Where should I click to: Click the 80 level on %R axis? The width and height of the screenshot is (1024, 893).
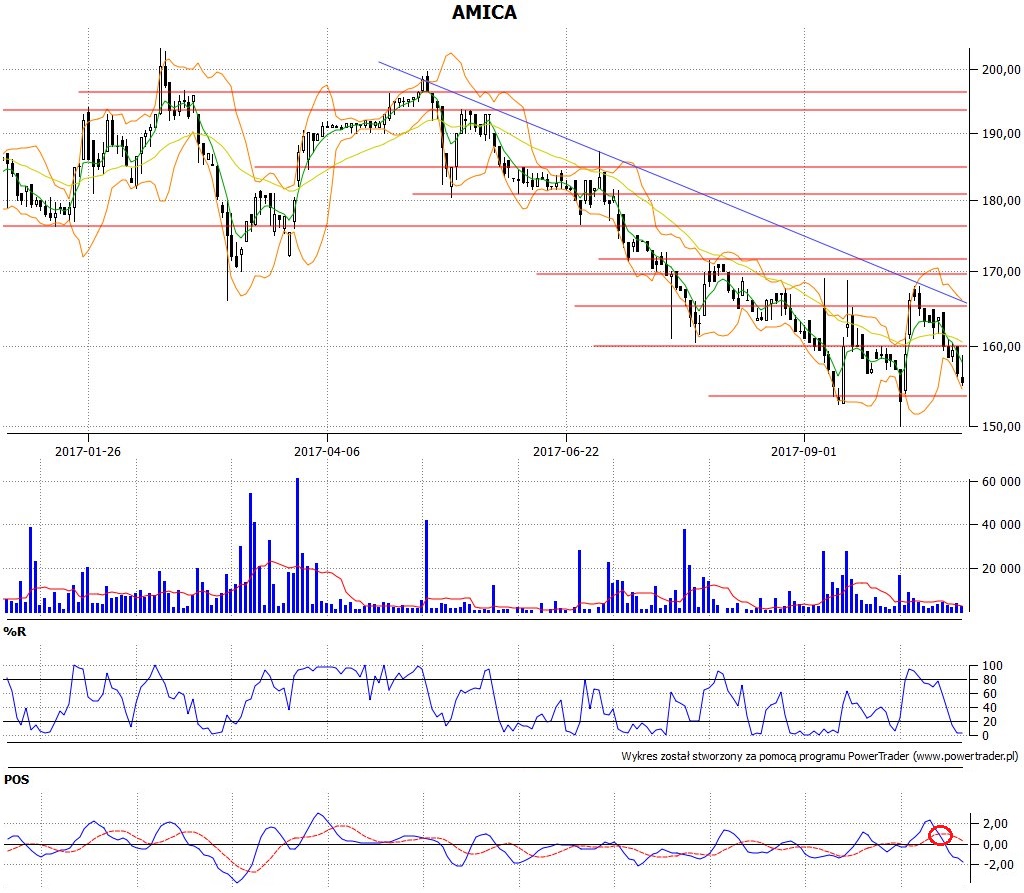(x=990, y=680)
